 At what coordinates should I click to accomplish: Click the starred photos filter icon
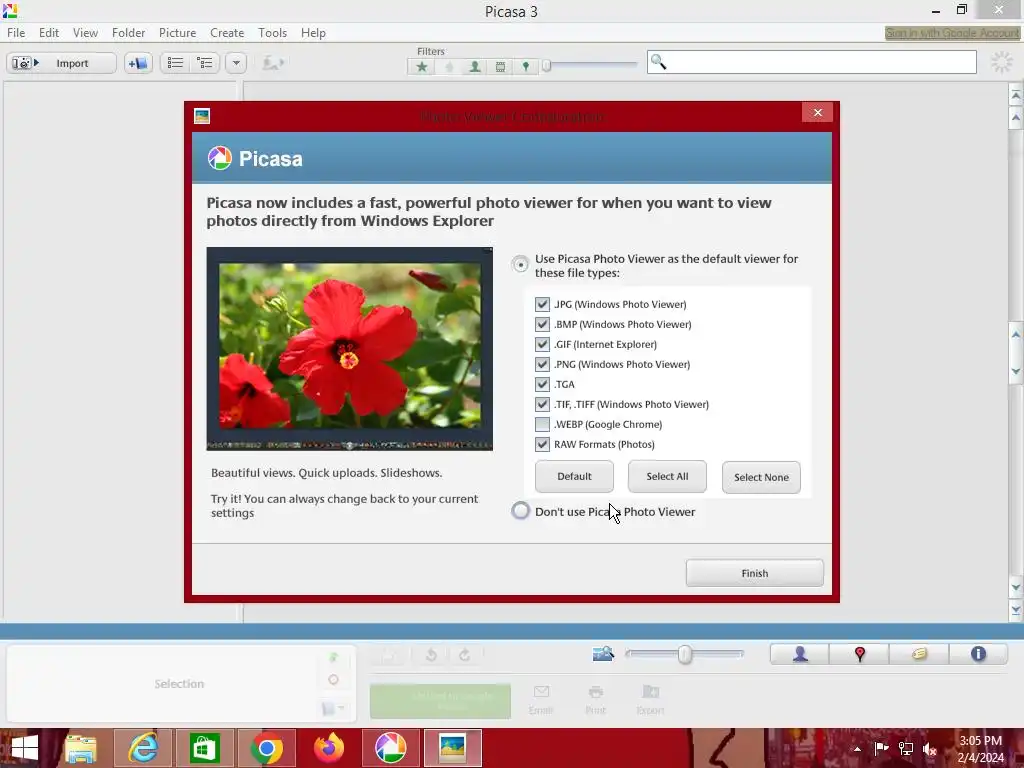click(422, 67)
